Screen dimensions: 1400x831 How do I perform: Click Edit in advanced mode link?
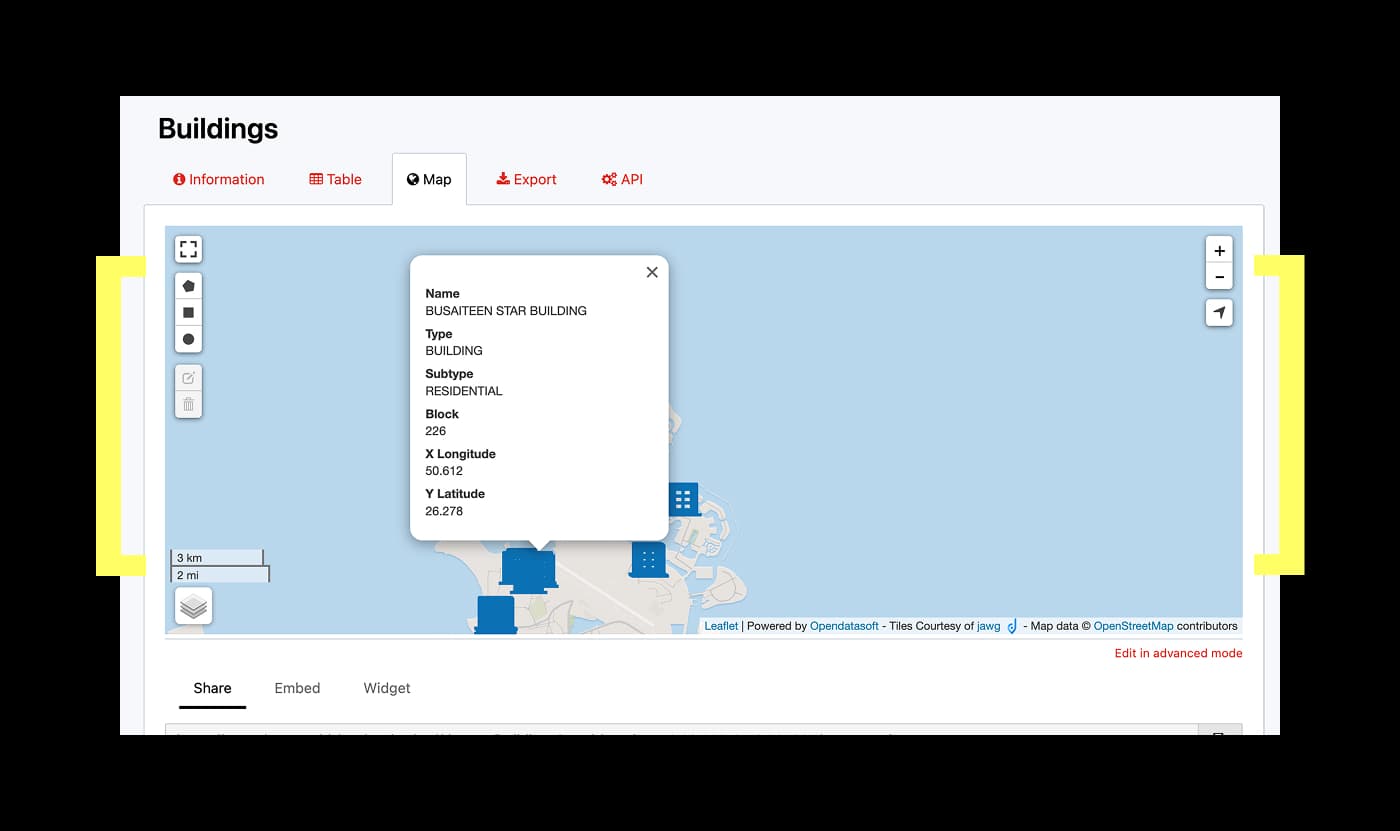[x=1178, y=653]
